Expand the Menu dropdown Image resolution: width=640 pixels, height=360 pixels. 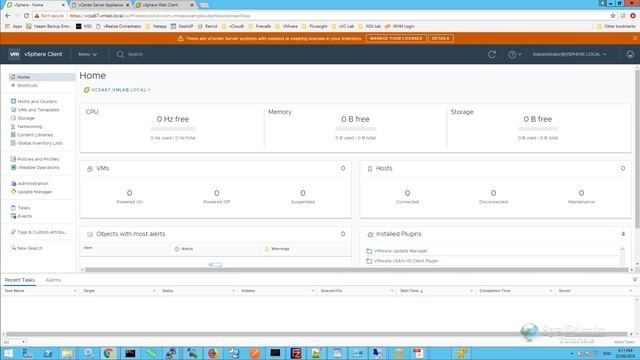coord(87,54)
